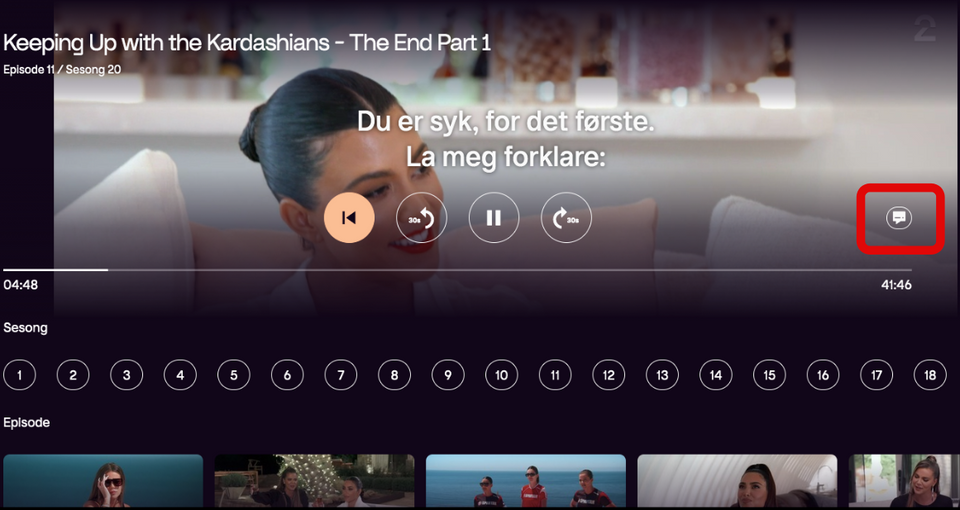Select season 11
This screenshot has height=510, width=960.
[555, 375]
